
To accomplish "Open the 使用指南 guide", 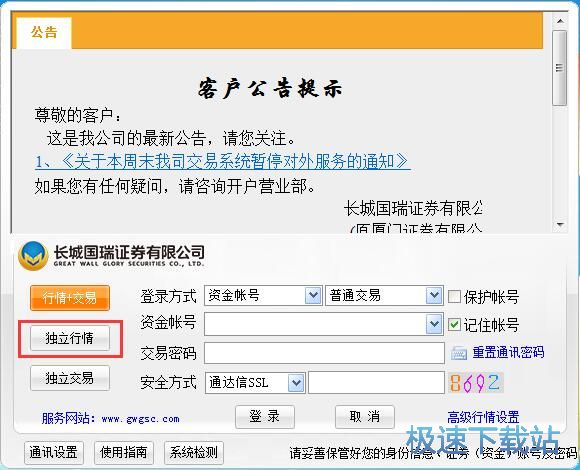I will (124, 452).
